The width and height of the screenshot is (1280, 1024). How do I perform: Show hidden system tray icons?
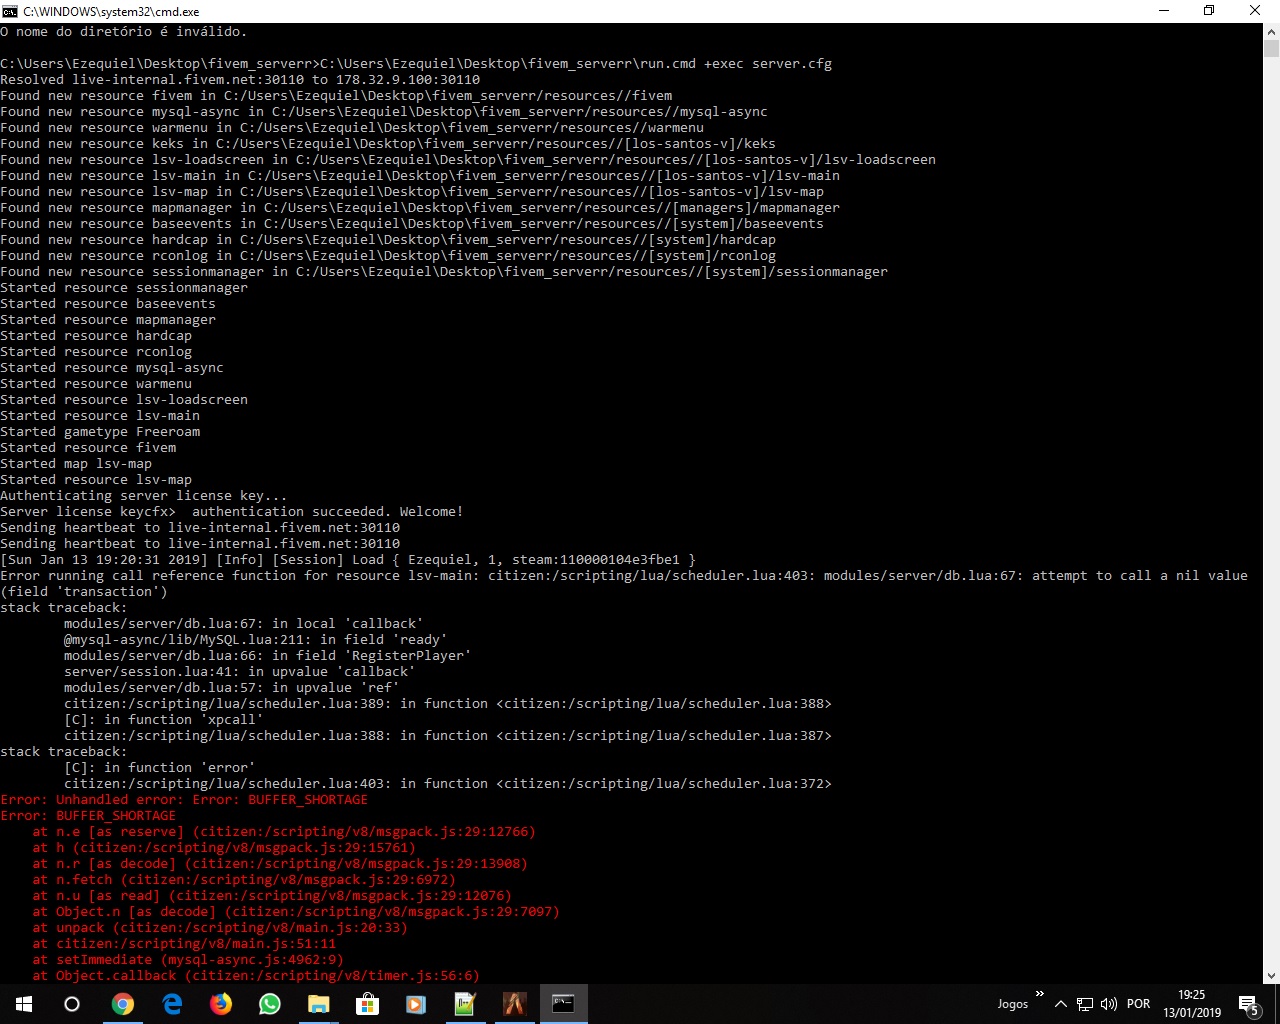1061,1004
